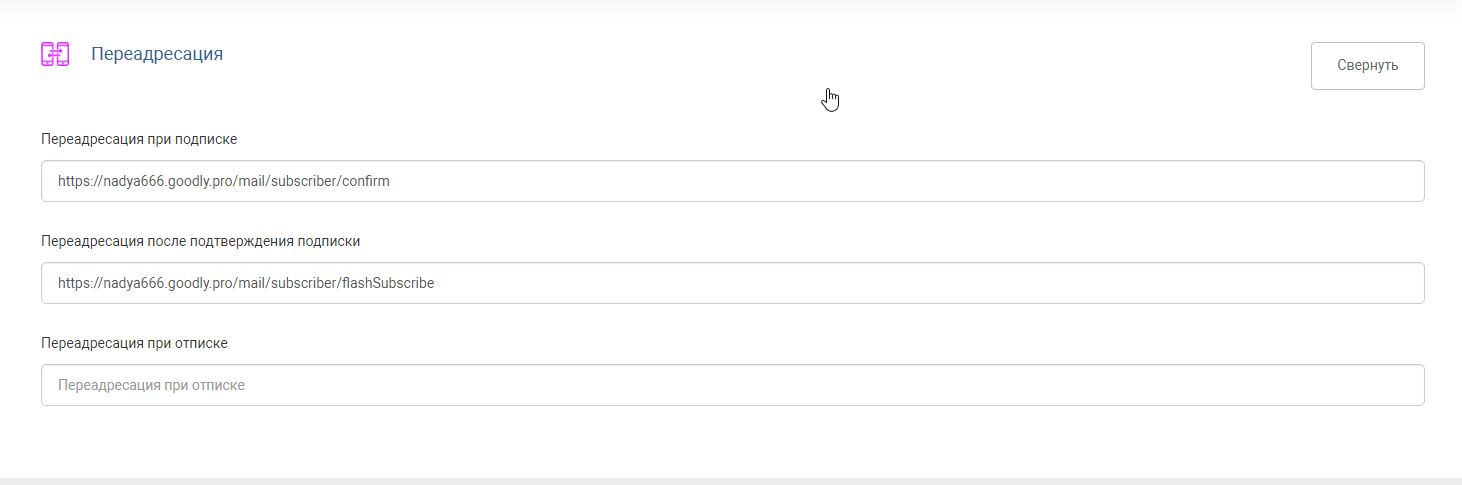Hide the redirect settings via Свернуть

1367,66
